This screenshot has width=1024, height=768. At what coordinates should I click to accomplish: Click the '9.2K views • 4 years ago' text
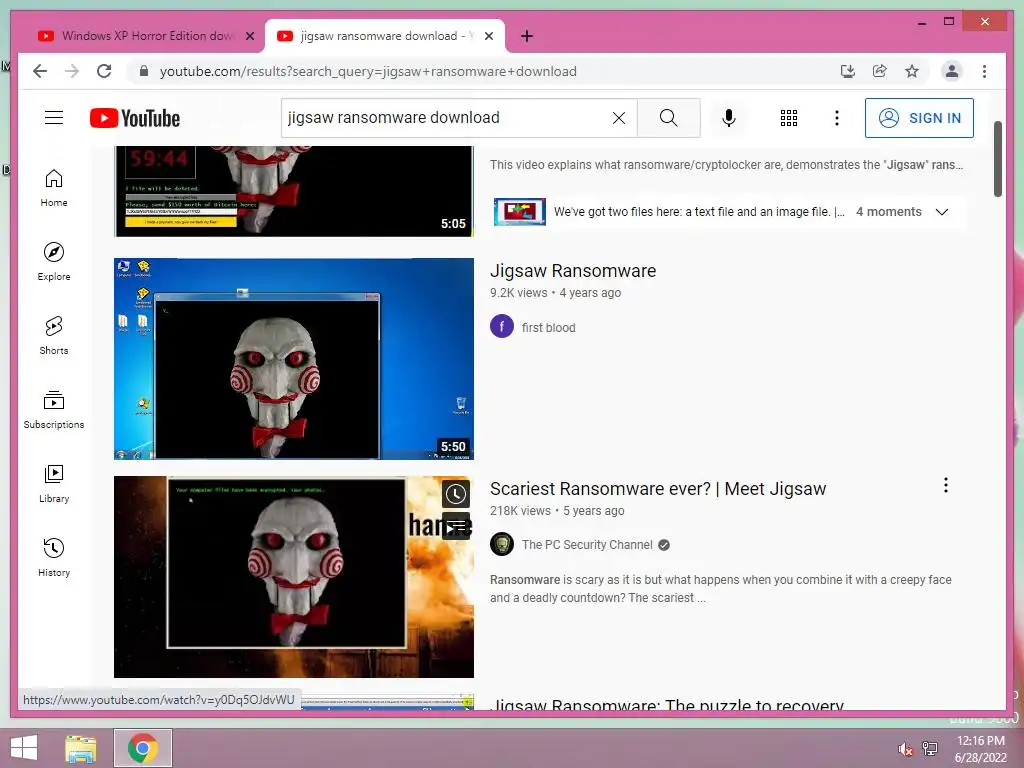point(555,293)
